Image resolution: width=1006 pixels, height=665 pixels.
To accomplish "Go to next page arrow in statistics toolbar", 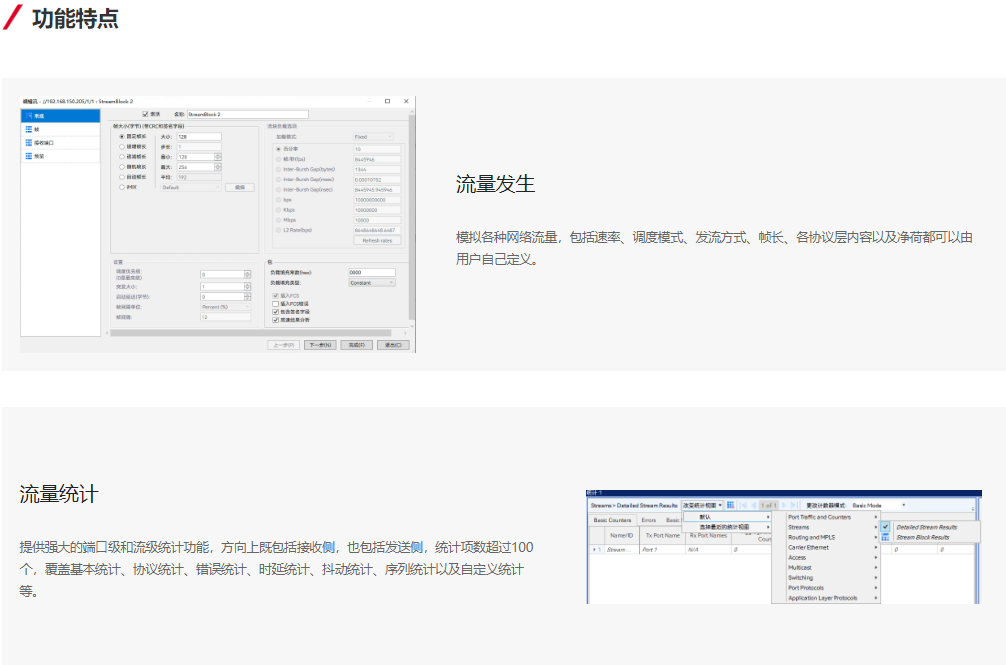I will pos(784,505).
